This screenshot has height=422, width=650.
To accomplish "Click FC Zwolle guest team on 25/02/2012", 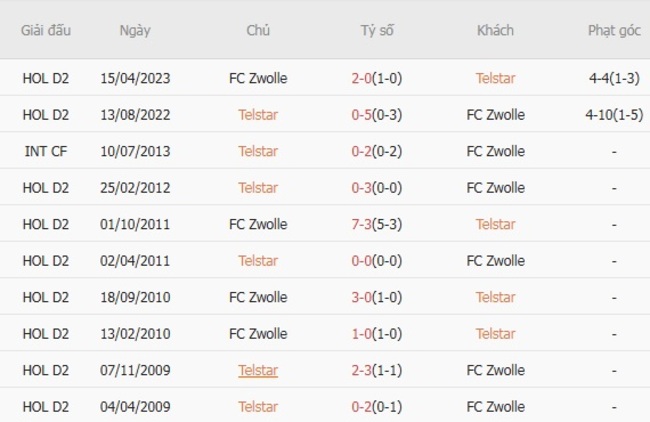I will (x=495, y=188).
